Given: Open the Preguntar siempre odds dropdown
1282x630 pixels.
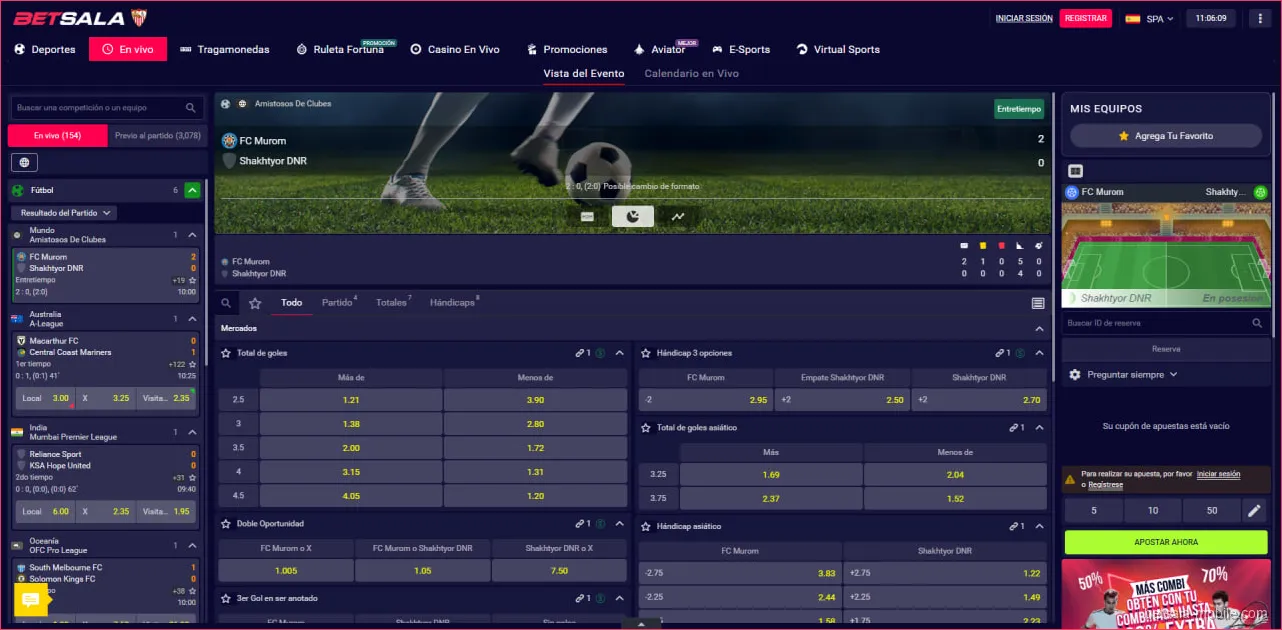Looking at the screenshot, I should [1132, 374].
